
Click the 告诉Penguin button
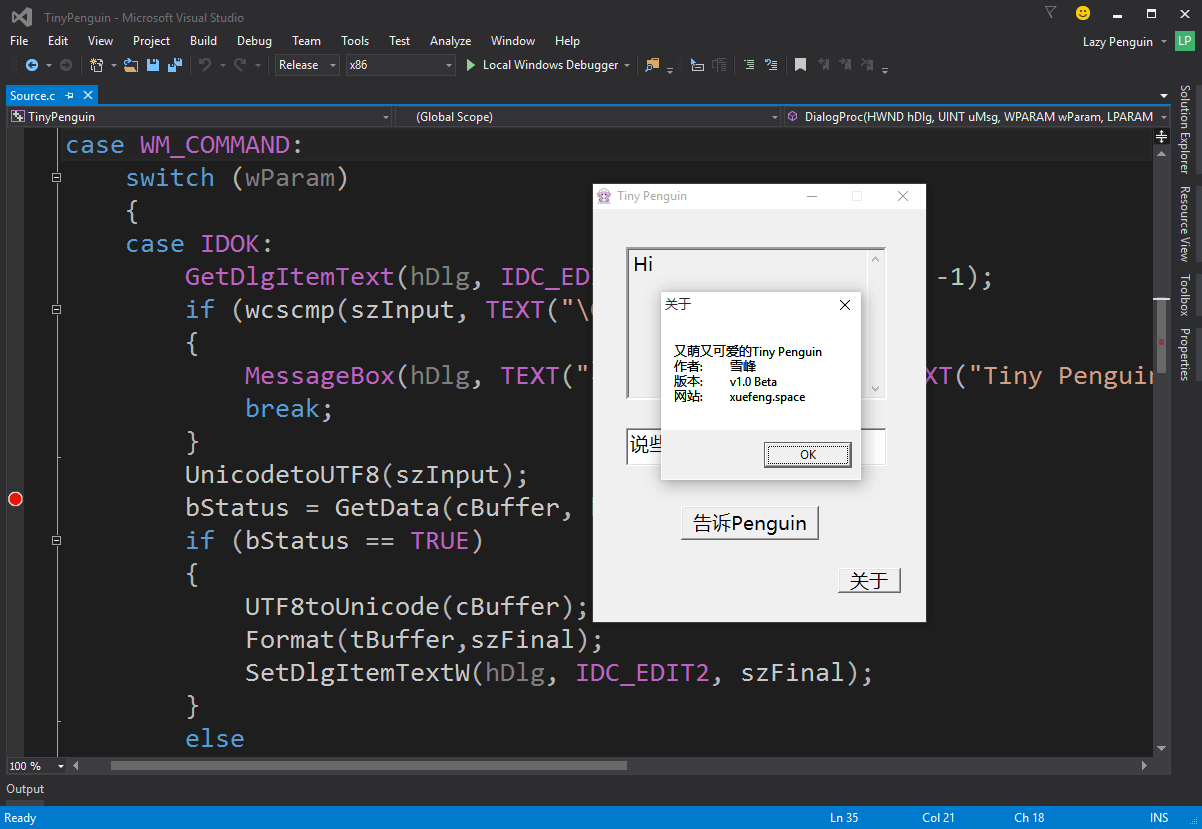(x=750, y=523)
